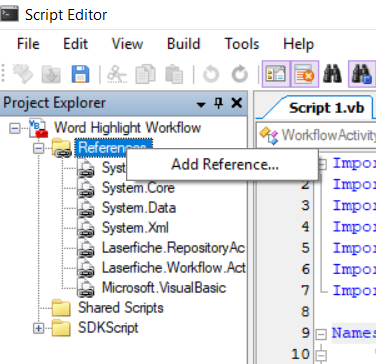This screenshot has width=376, height=364.
Task: Click the Script Editor title bar icon
Action: coord(10,14)
